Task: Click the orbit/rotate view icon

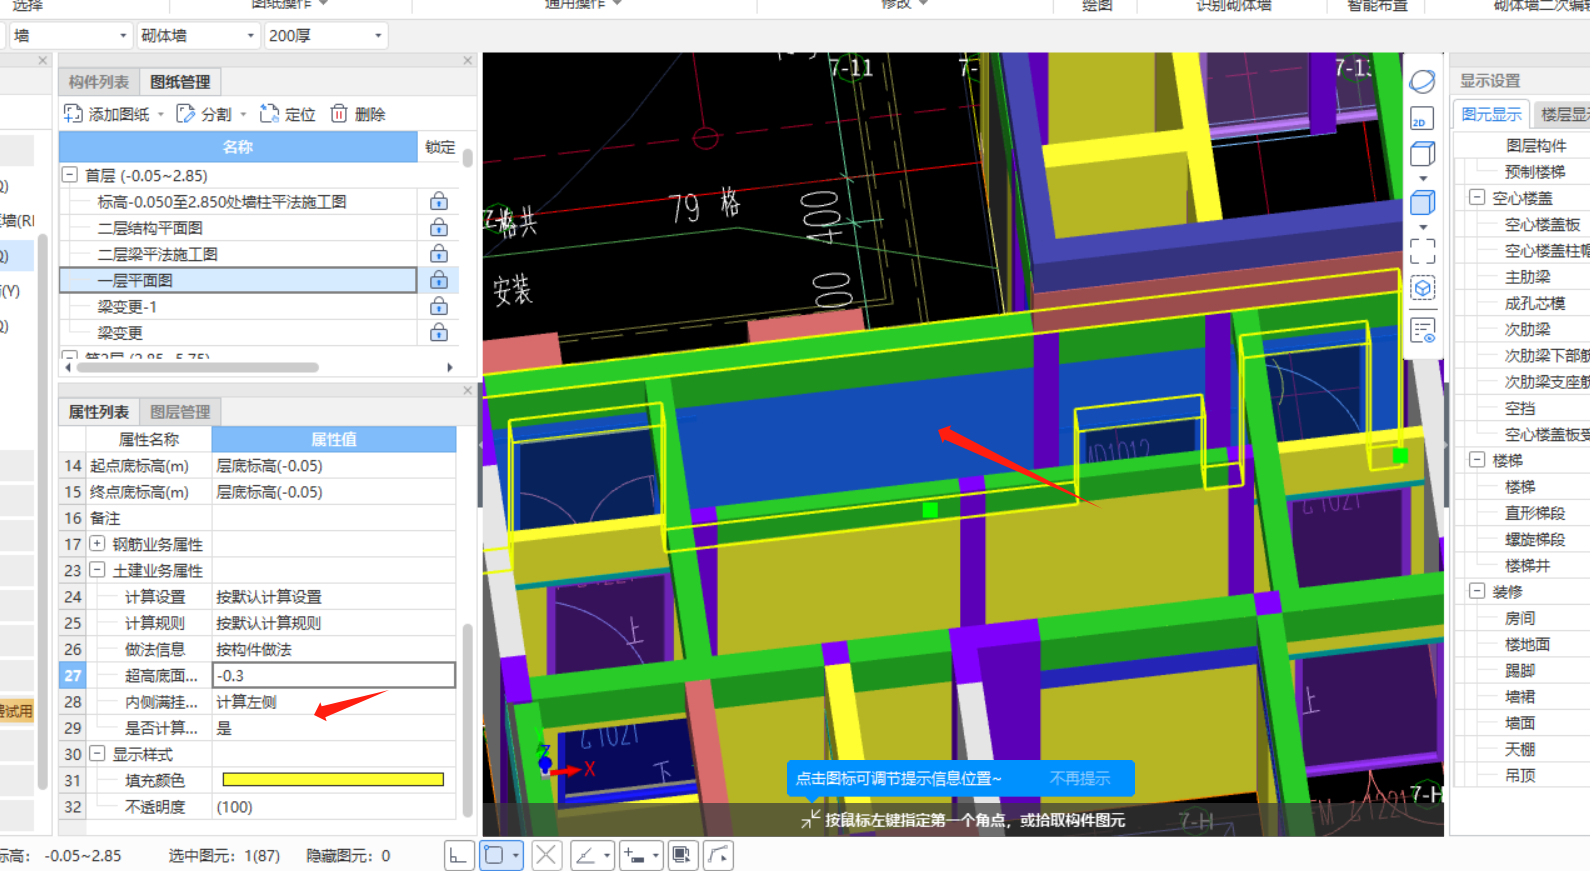Action: click(1422, 81)
